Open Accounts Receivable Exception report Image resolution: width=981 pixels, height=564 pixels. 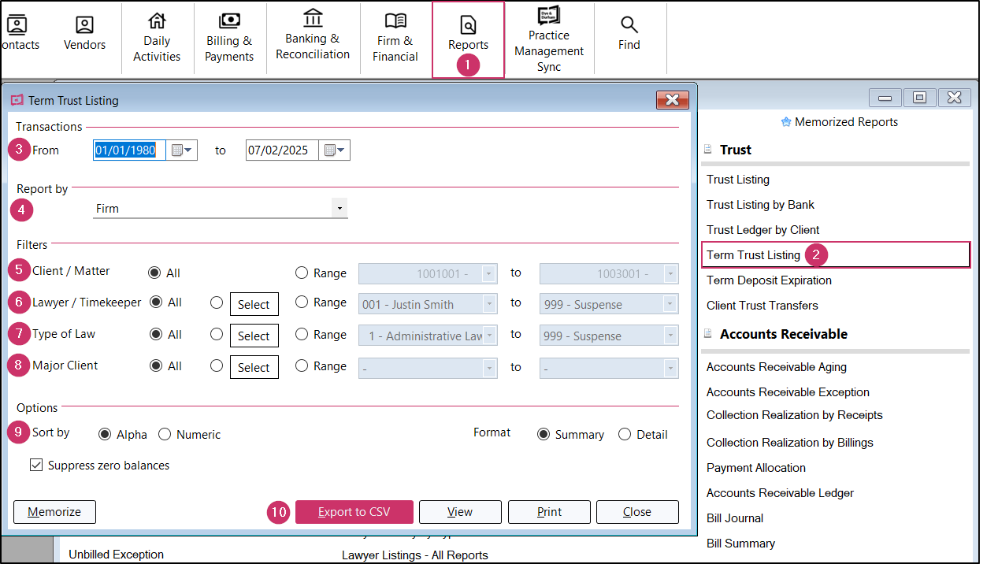[x=788, y=392]
